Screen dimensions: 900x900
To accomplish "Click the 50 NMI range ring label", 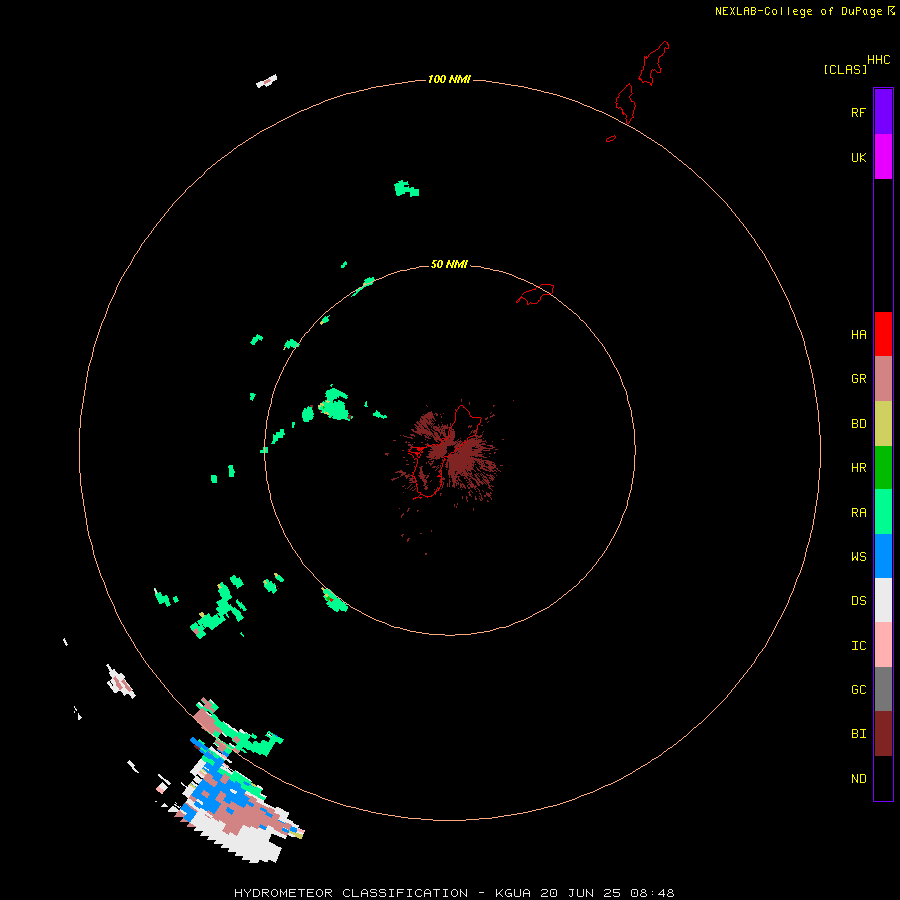I will [x=449, y=264].
